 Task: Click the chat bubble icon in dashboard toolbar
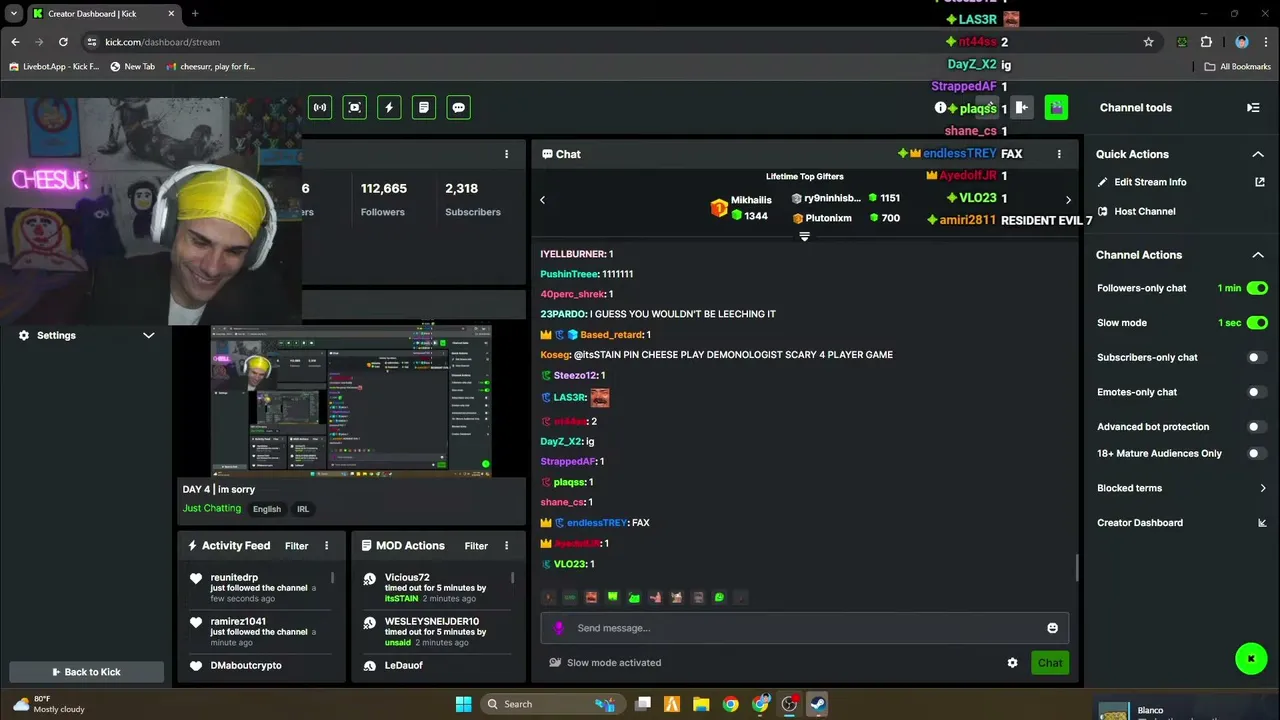[x=459, y=107]
